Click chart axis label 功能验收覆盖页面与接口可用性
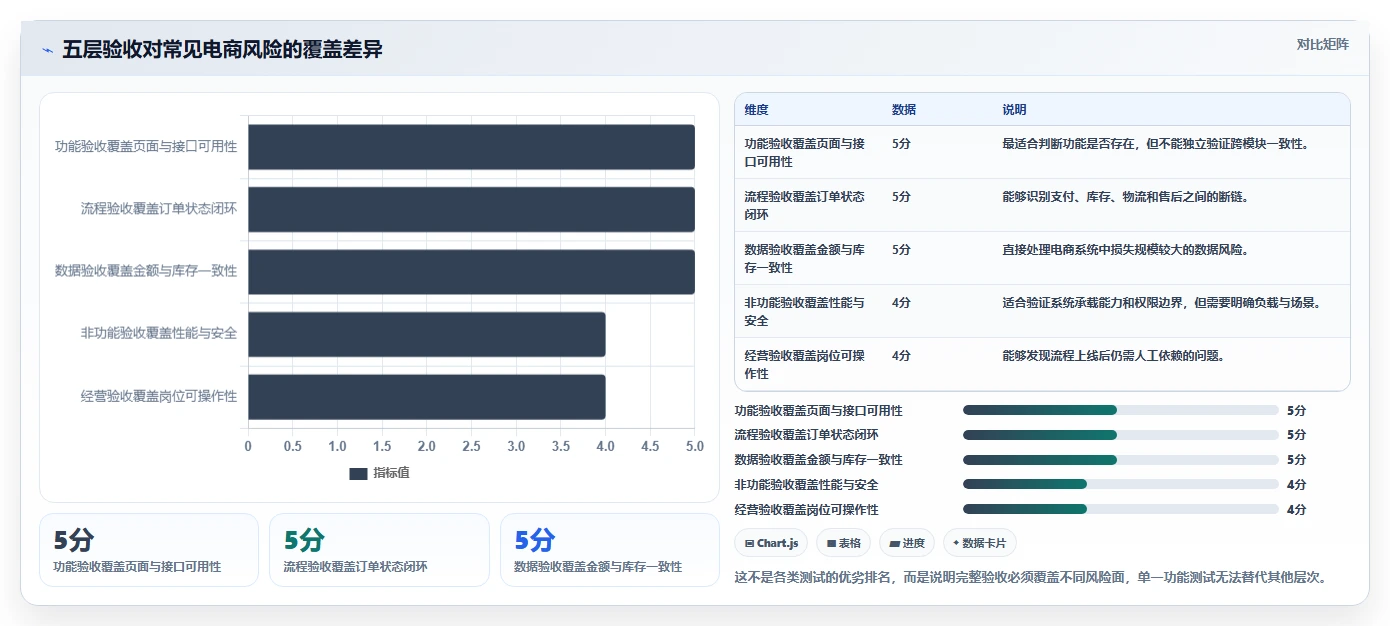The width and height of the screenshot is (1390, 626). tap(146, 147)
